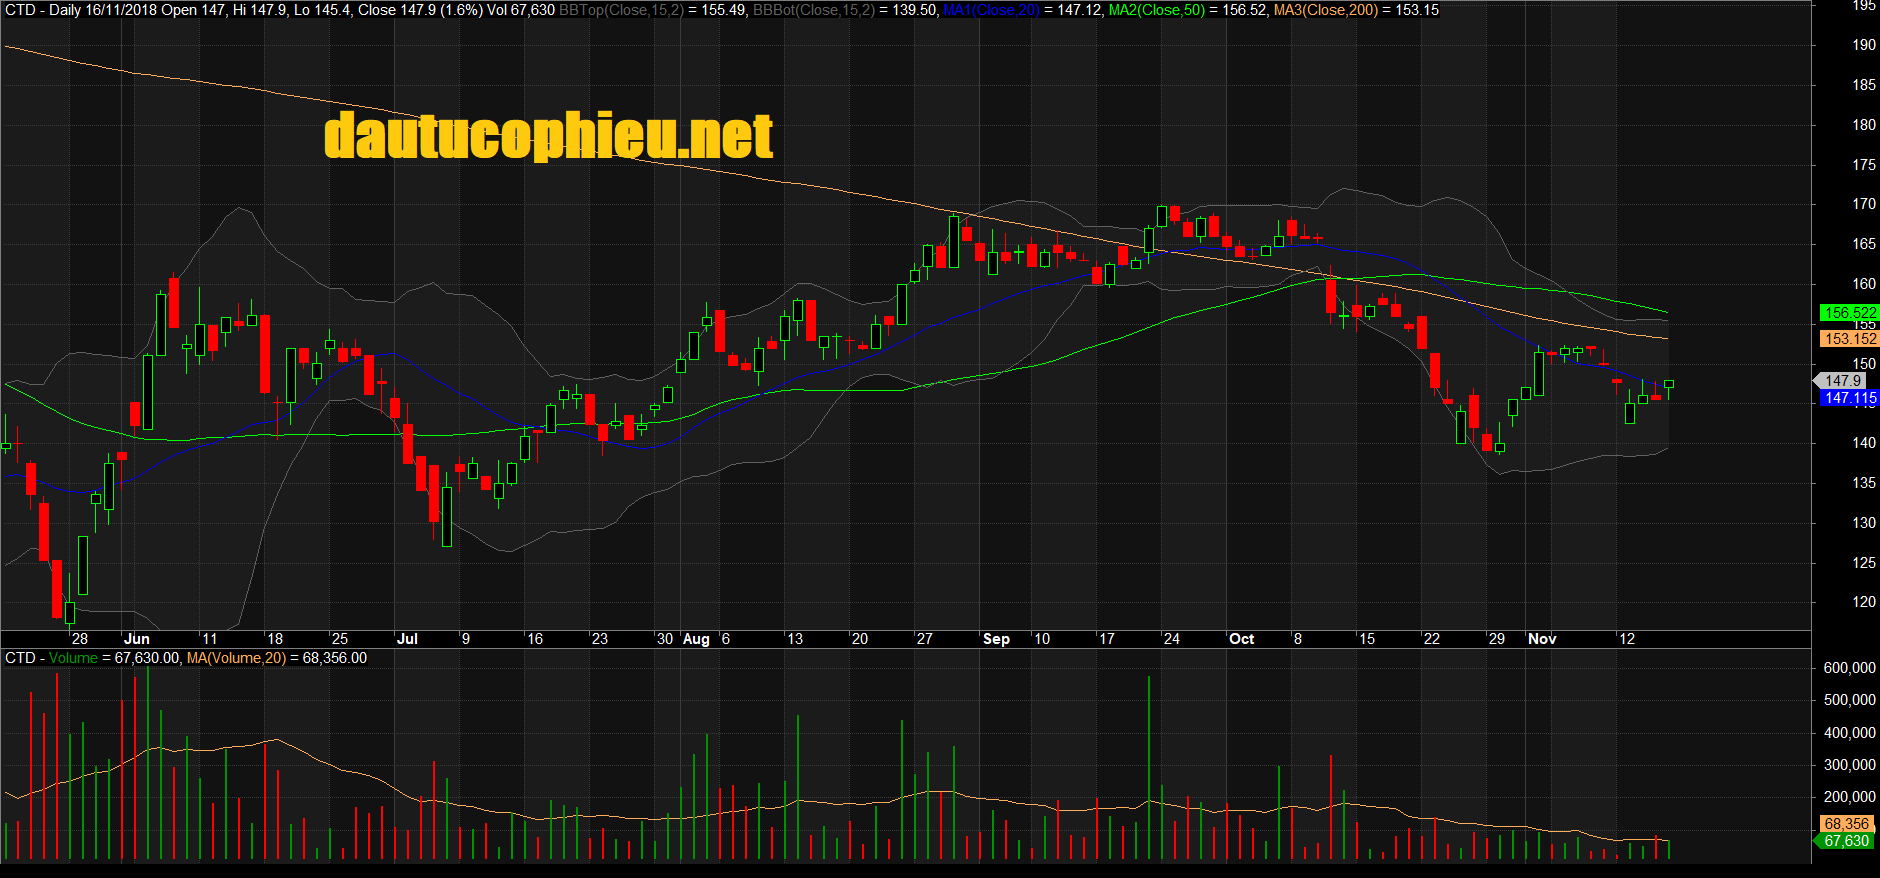Click the 300,000 volume axis label
1880x878 pixels.
click(x=1850, y=765)
